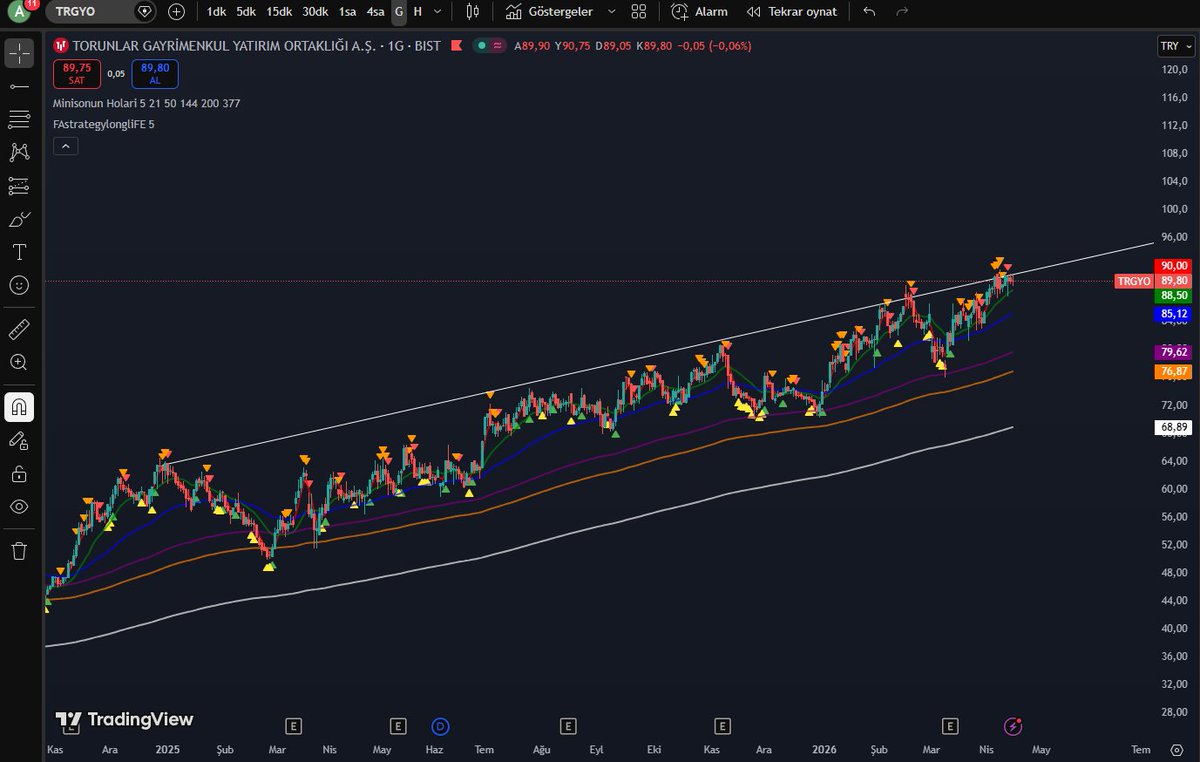Open the indicator templates grid icon
This screenshot has width=1200, height=762.
638,12
